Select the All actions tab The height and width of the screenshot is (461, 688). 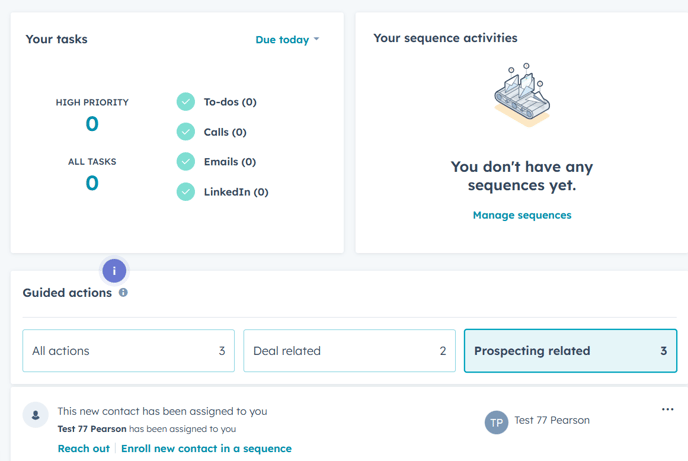128,351
